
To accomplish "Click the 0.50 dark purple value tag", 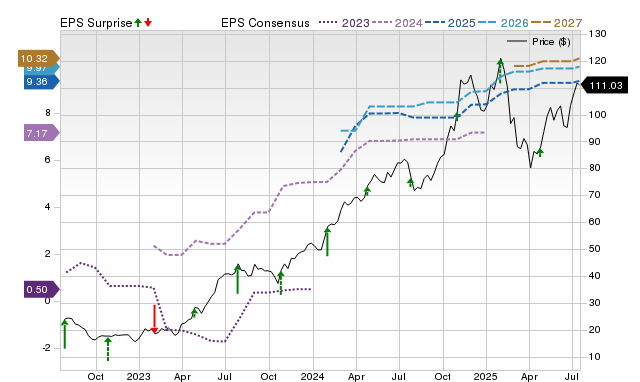I will point(42,289).
